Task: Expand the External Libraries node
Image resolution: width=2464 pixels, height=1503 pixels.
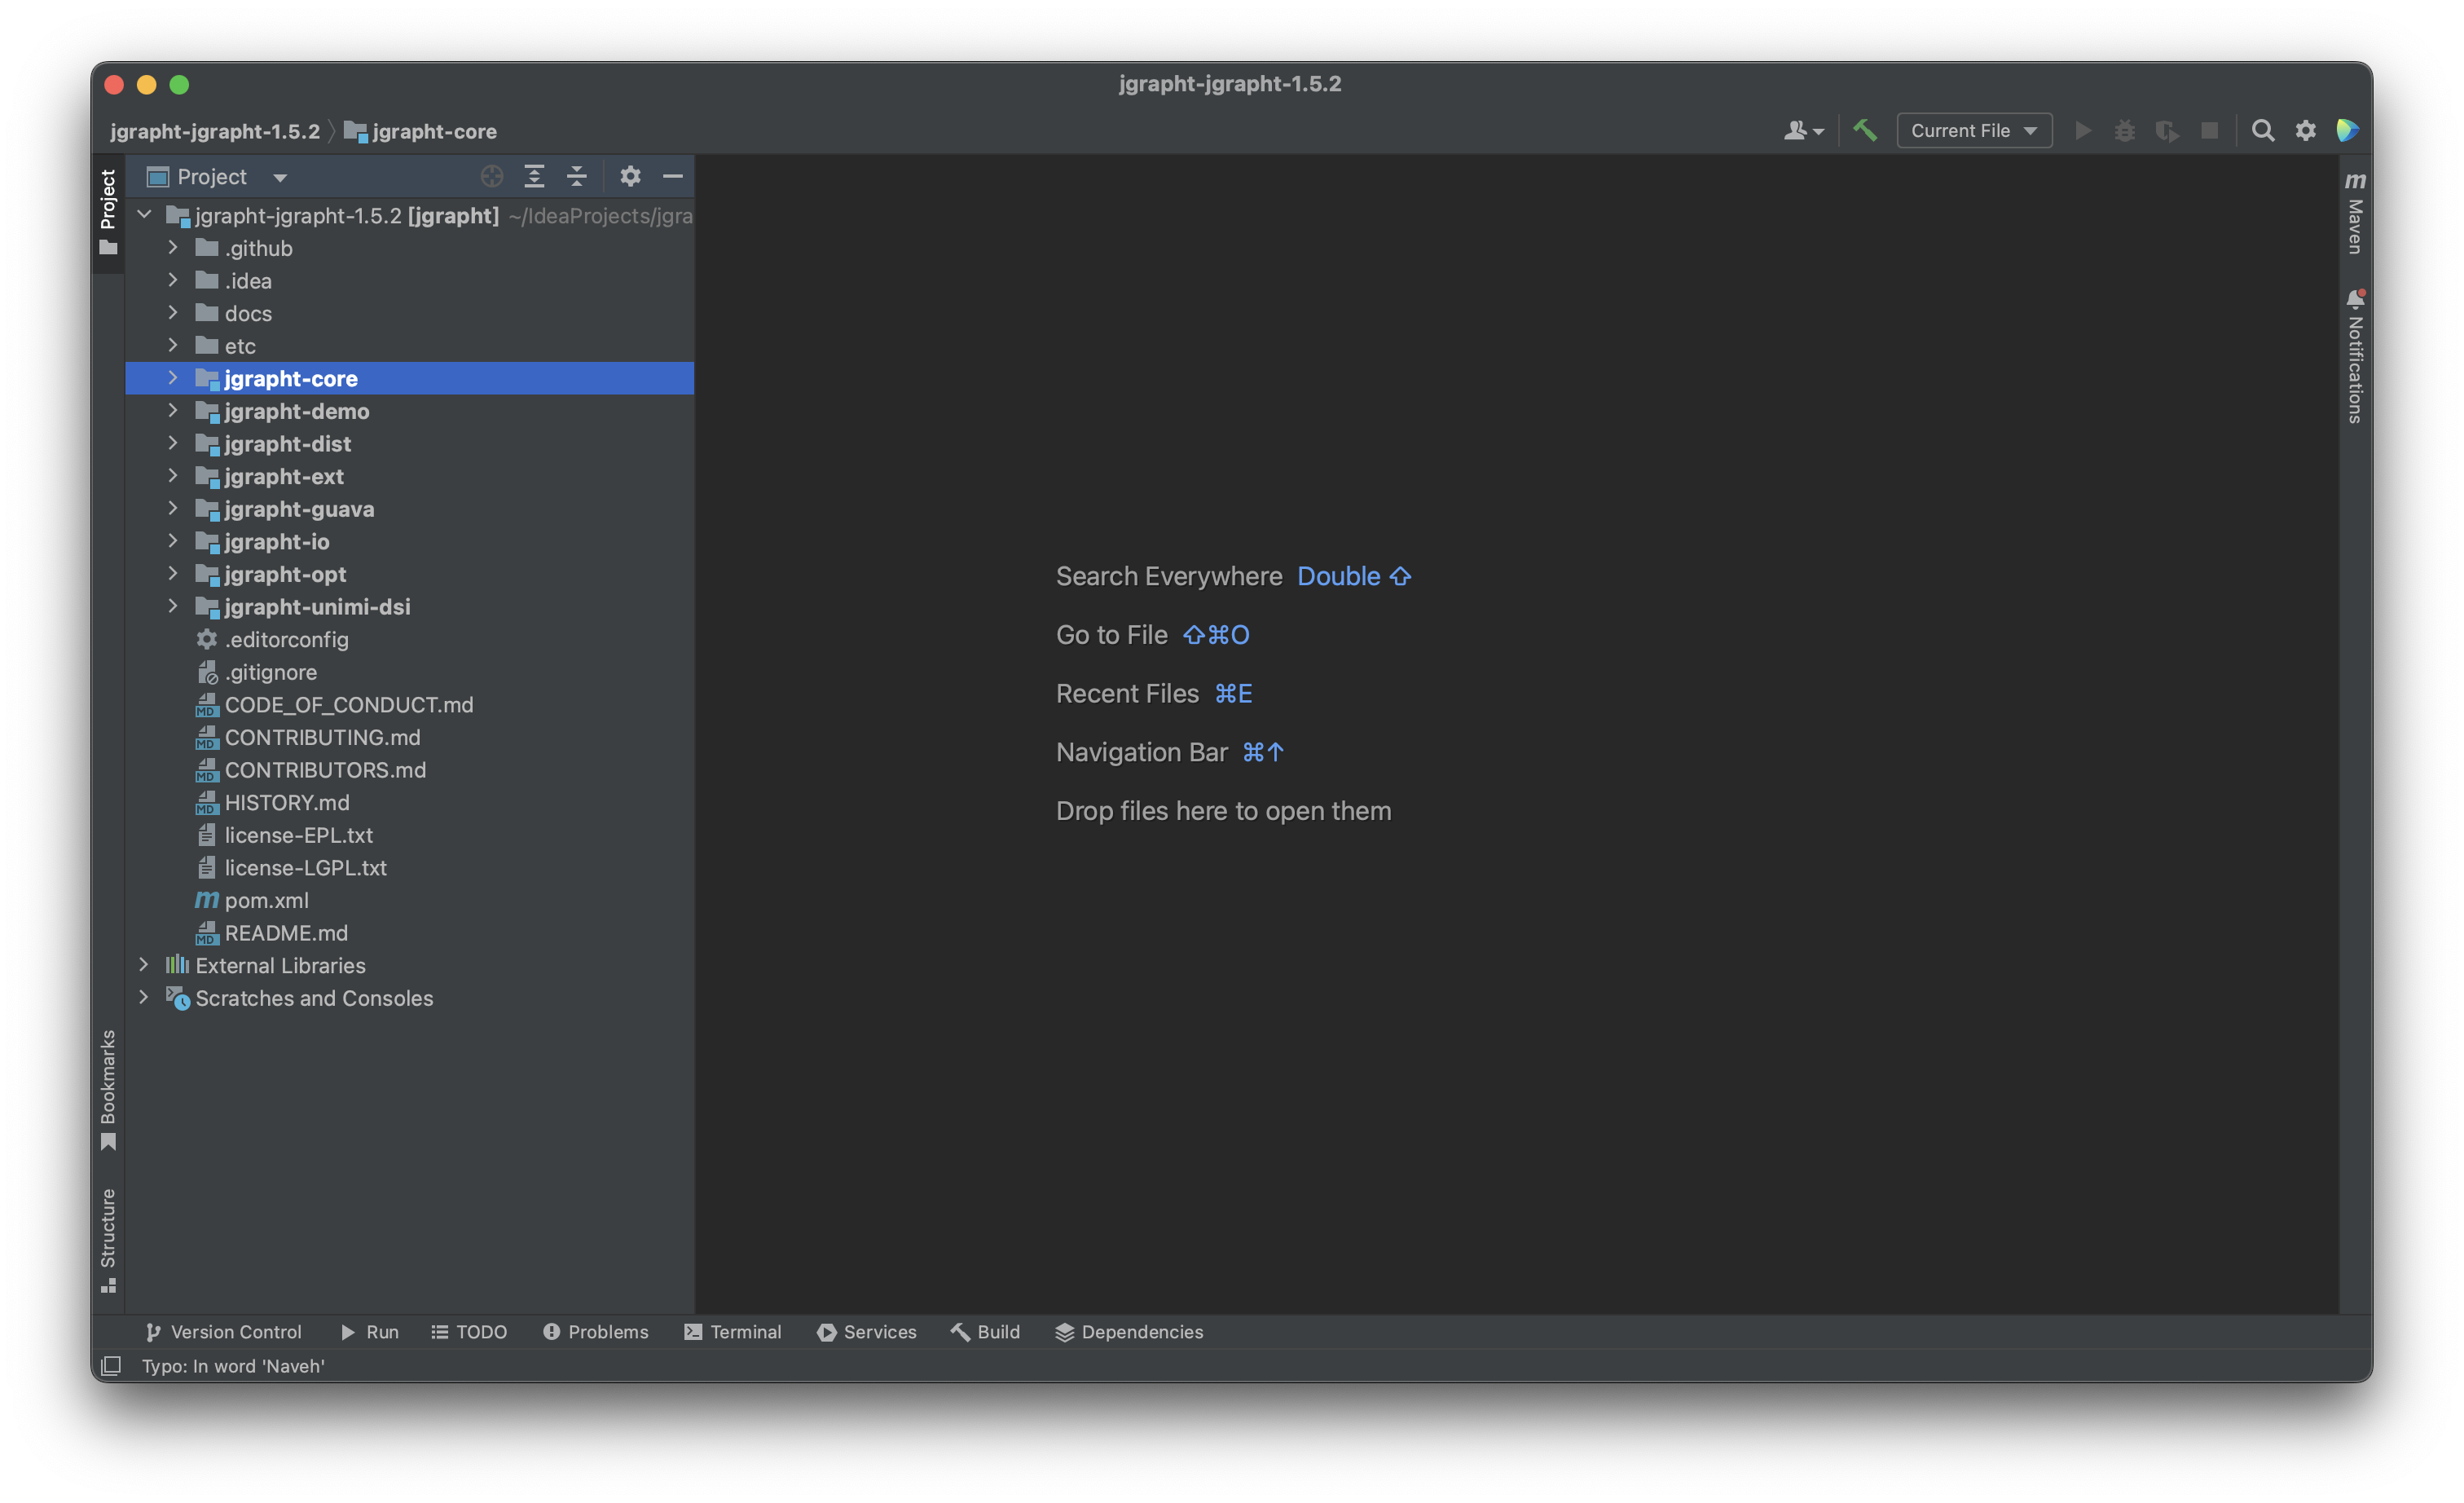Action: click(x=144, y=965)
